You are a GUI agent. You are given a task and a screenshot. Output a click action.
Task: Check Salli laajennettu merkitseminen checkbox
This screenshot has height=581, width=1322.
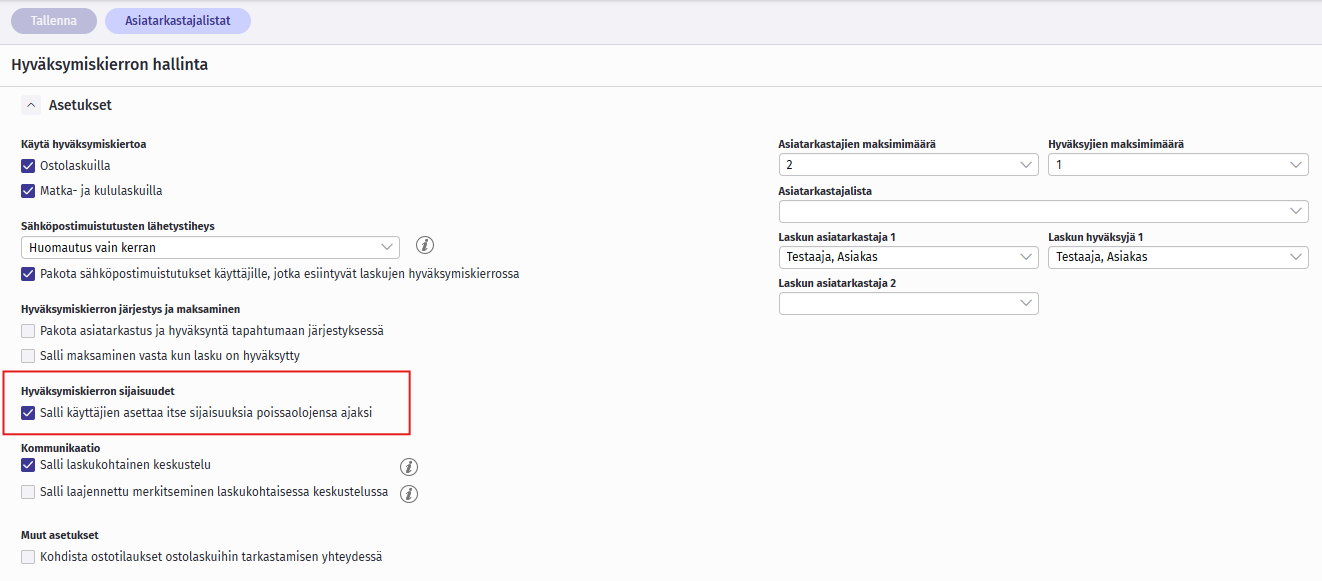coord(28,492)
